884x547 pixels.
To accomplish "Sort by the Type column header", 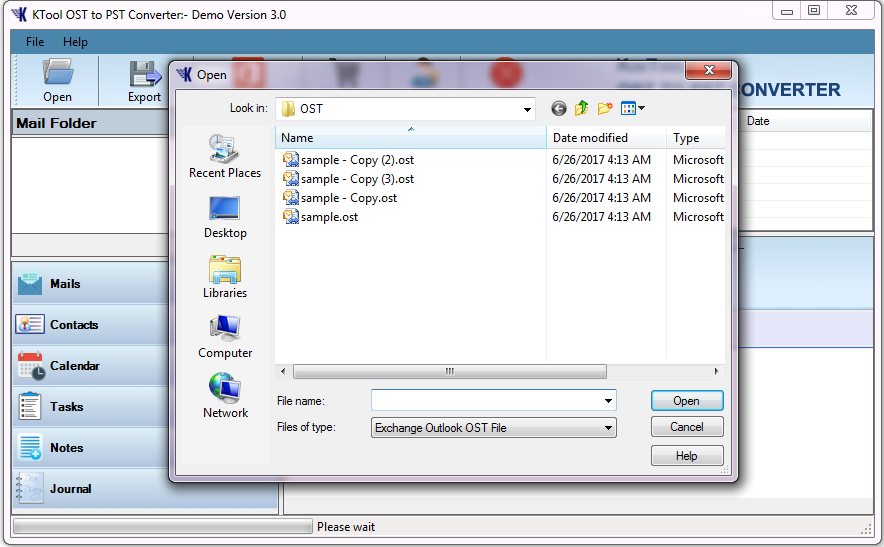I will point(696,138).
